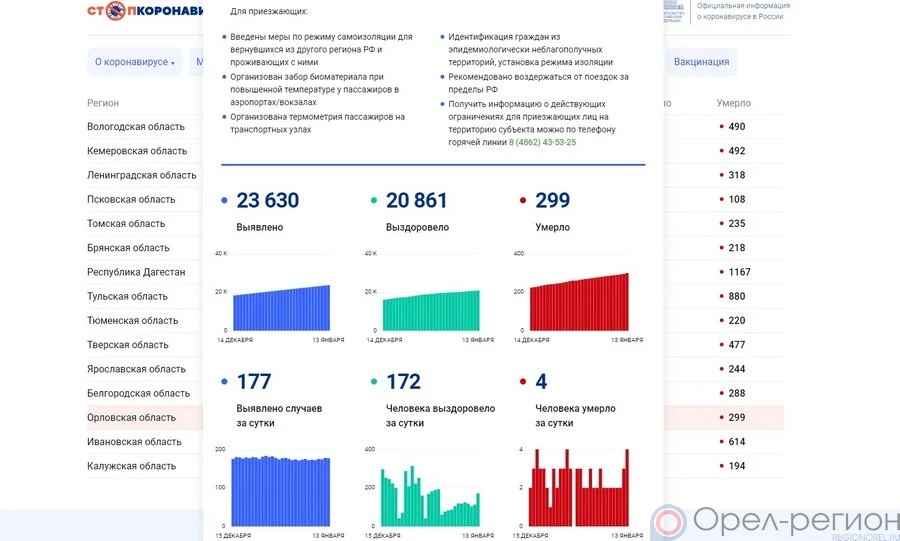Viewport: 900px width, 541px height.
Task: Click the blue Выявлено cumulative bar chart
Action: point(280,305)
